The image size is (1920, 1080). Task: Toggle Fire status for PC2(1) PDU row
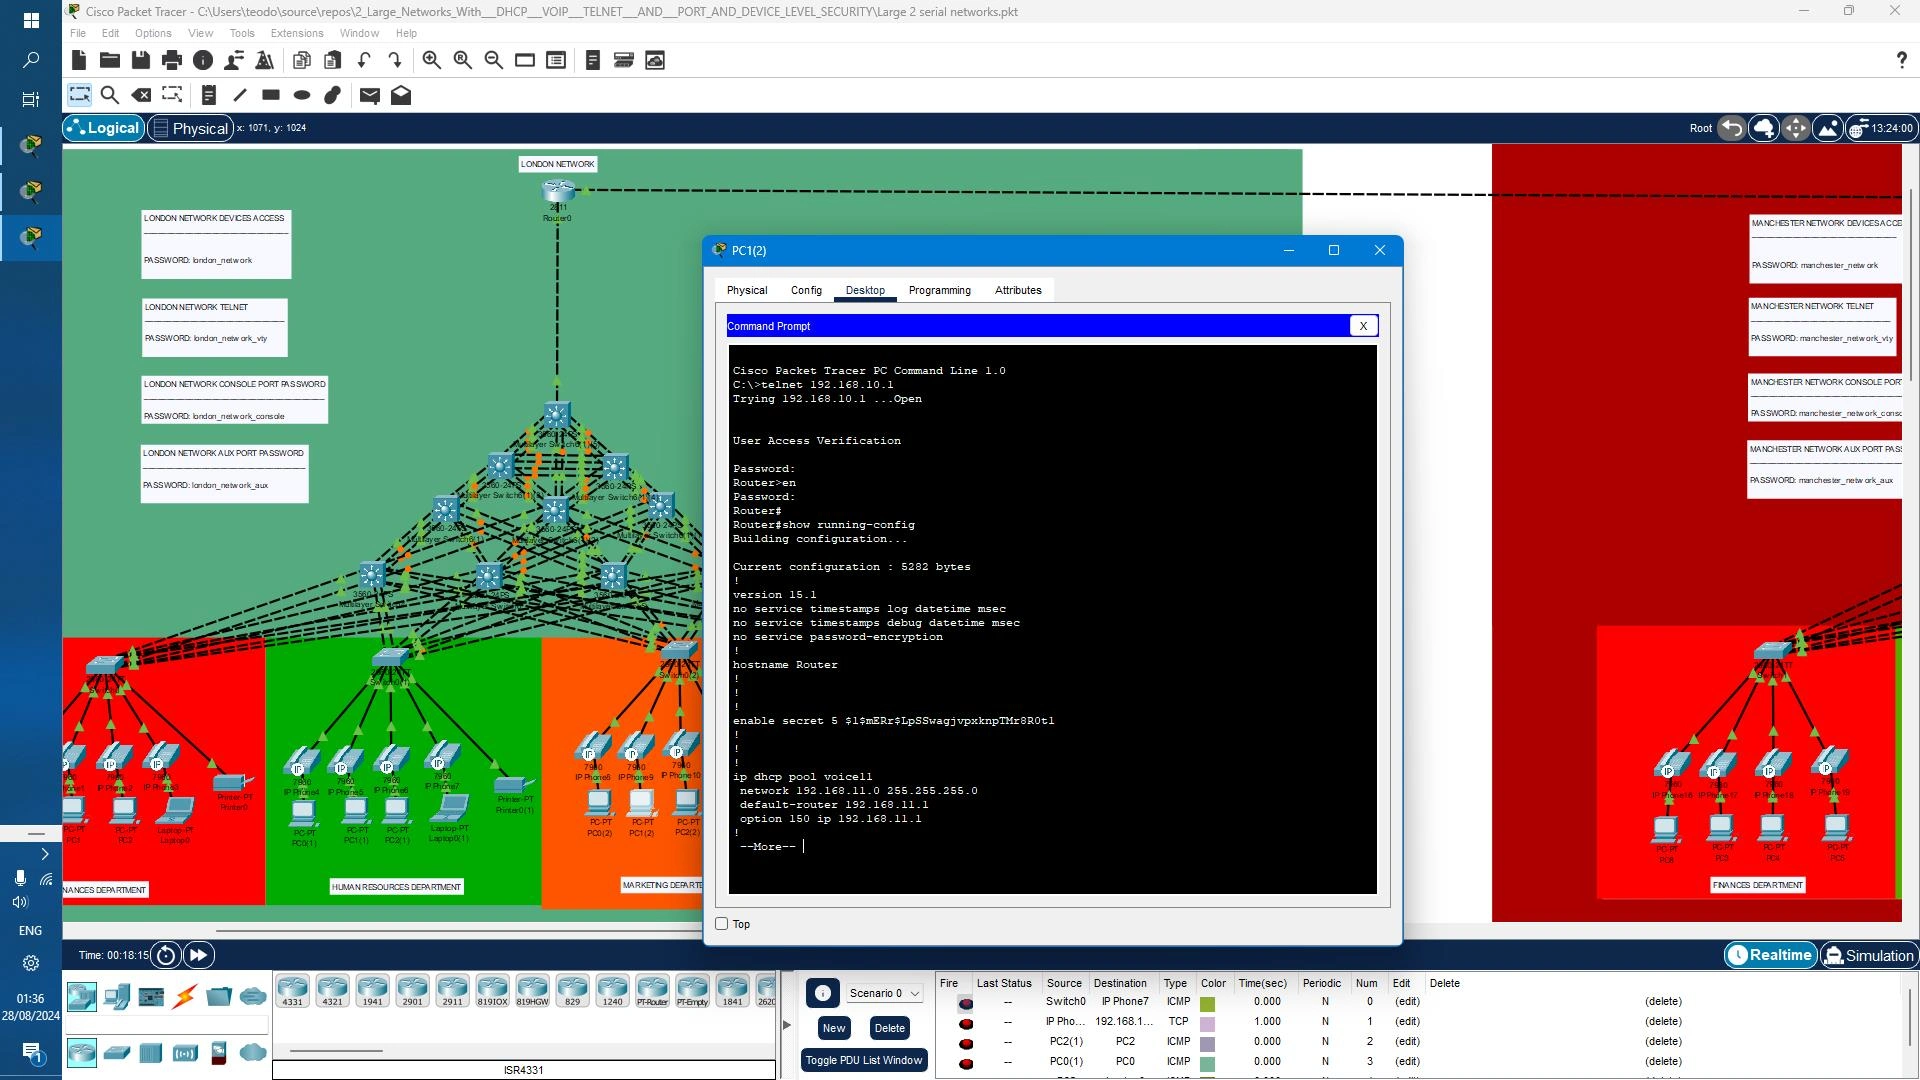pyautogui.click(x=966, y=1042)
